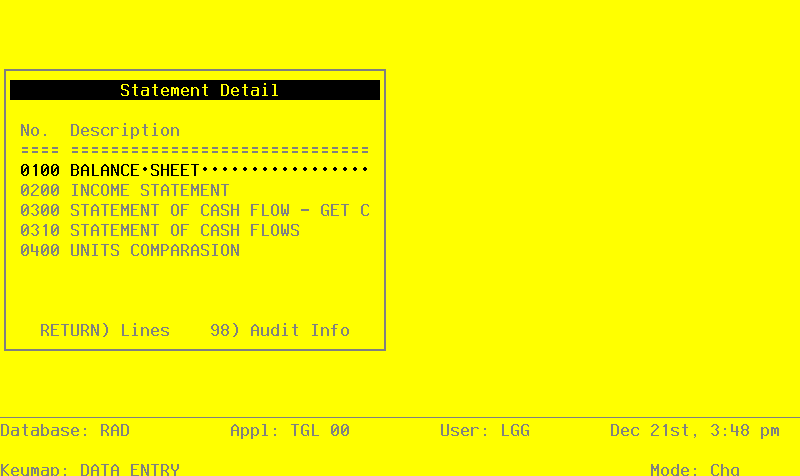Click the Database: RAD status entry
This screenshot has height=476, width=800.
[x=65, y=430]
